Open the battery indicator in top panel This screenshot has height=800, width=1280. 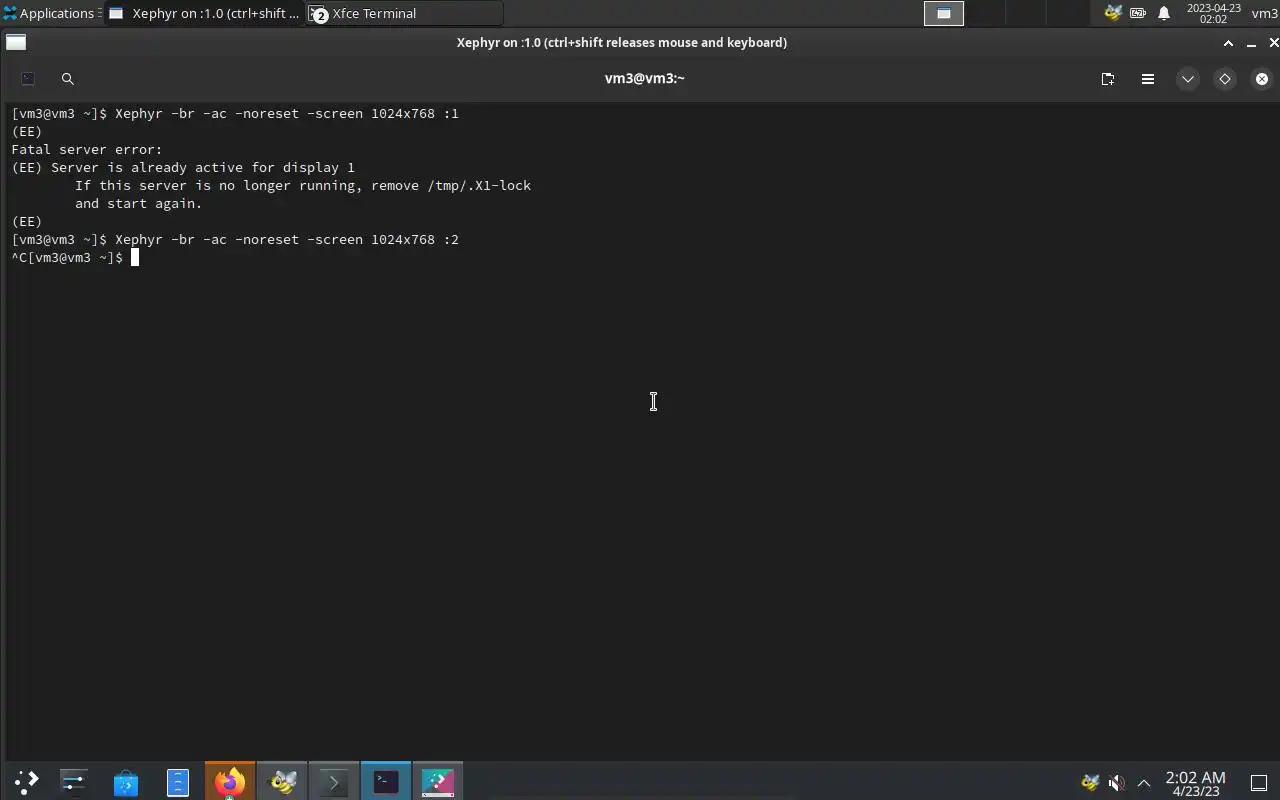(x=1138, y=13)
